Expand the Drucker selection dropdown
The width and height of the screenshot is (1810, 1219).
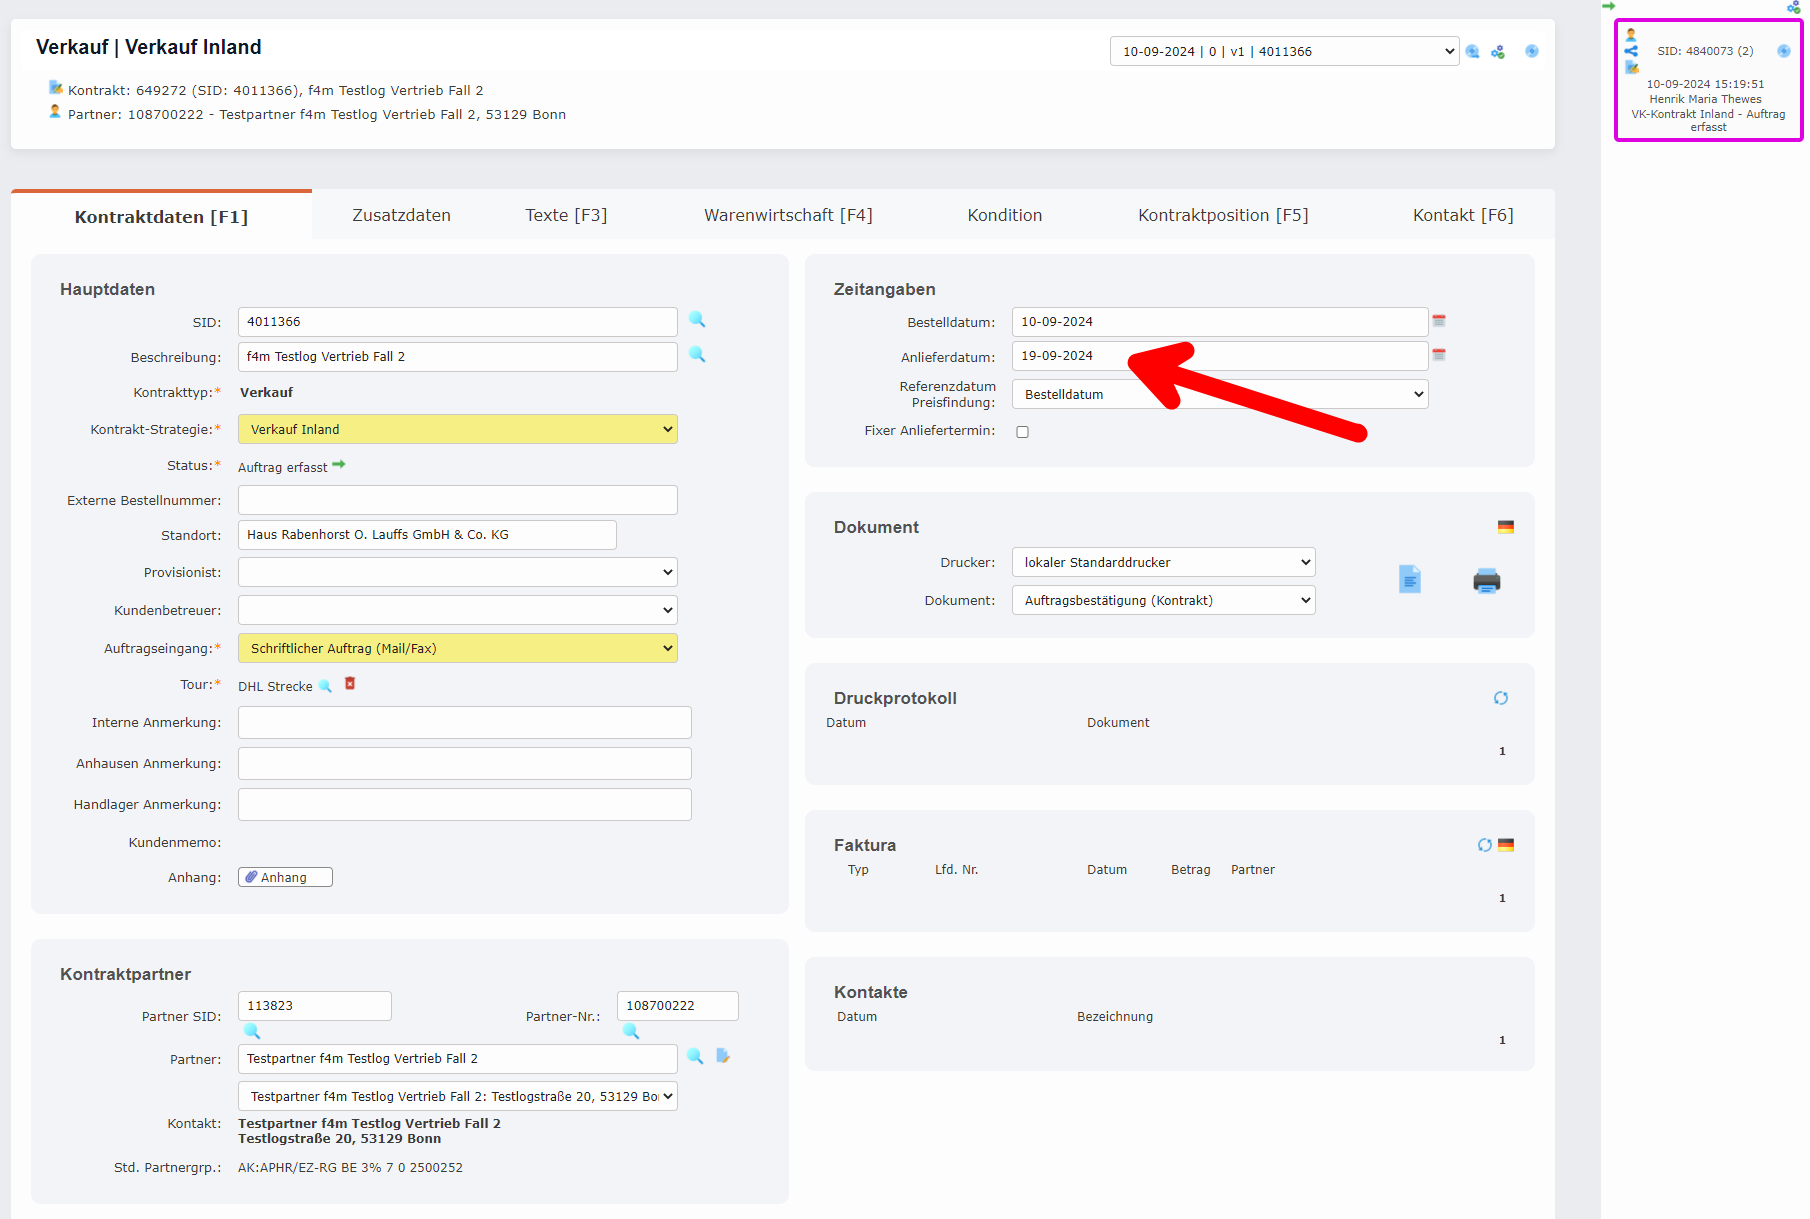click(1163, 562)
